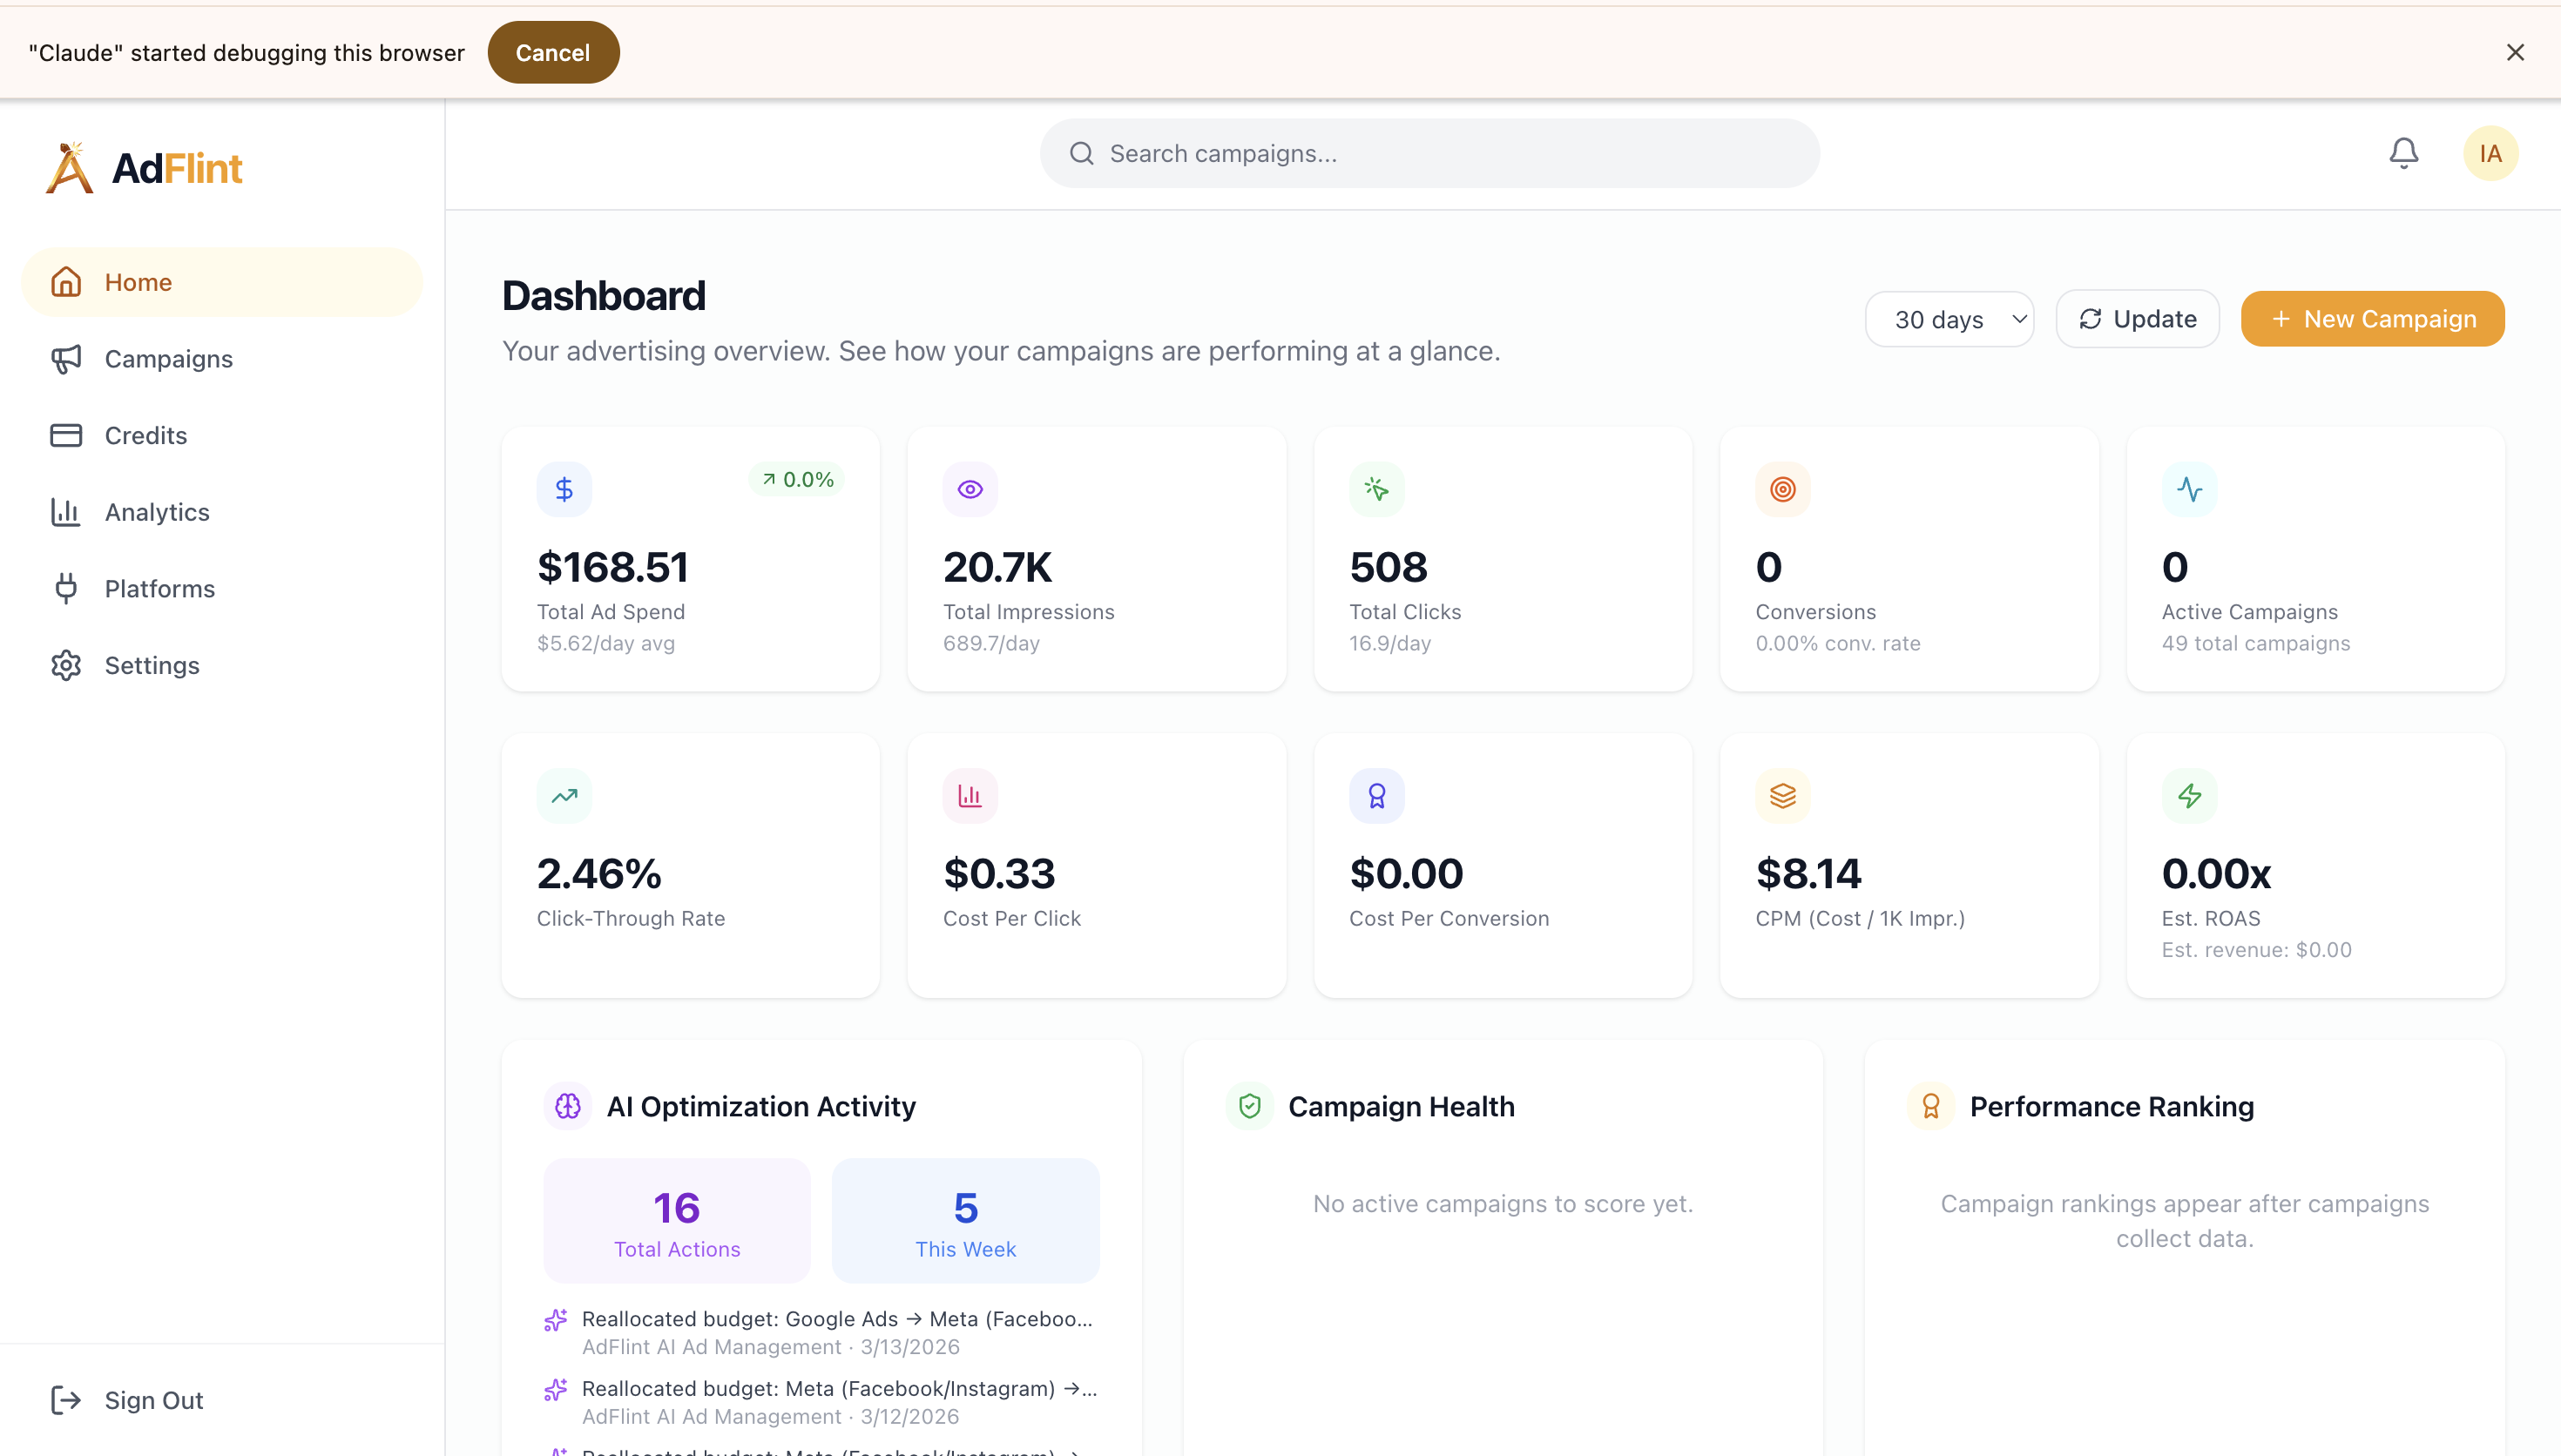The height and width of the screenshot is (1456, 2561).
Task: Click the Total Actions count tile
Action: 677,1221
